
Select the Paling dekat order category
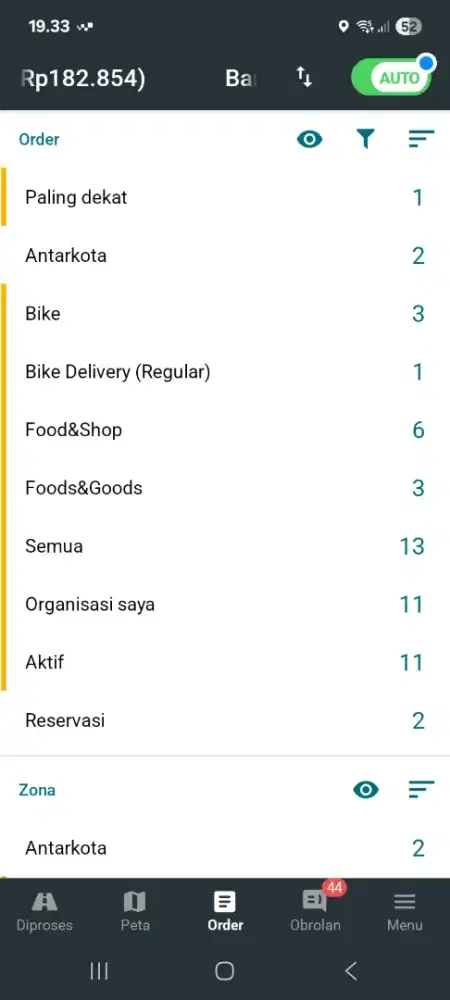225,197
